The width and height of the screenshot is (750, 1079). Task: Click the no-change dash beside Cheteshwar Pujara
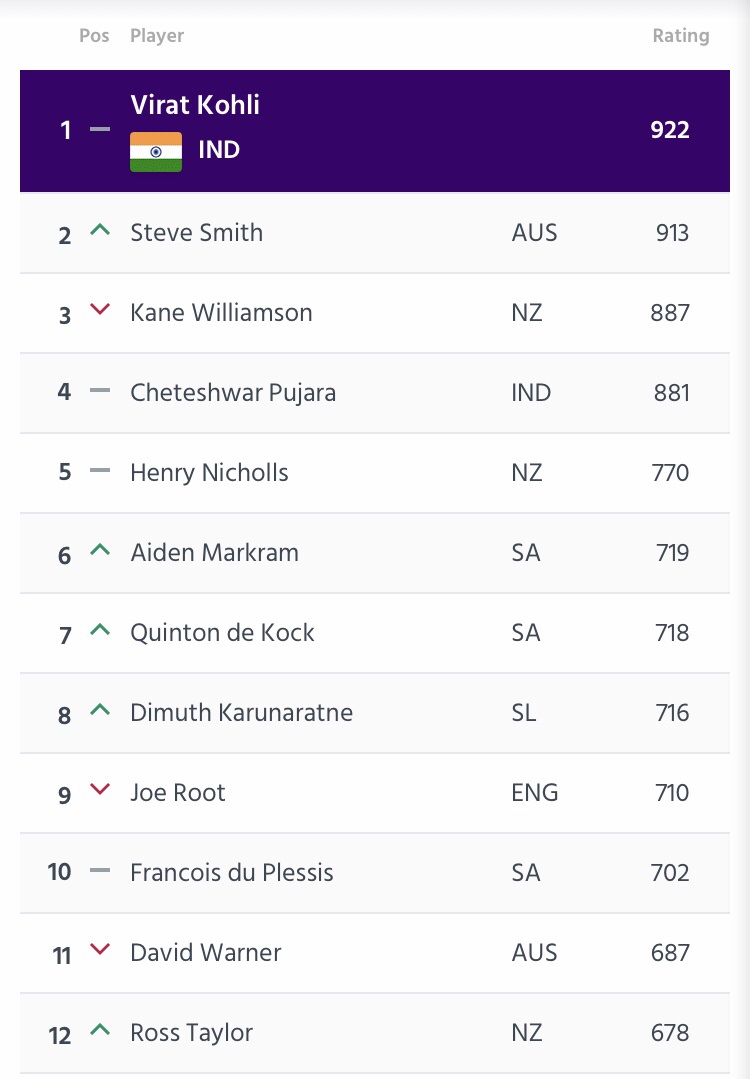pyautogui.click(x=100, y=391)
